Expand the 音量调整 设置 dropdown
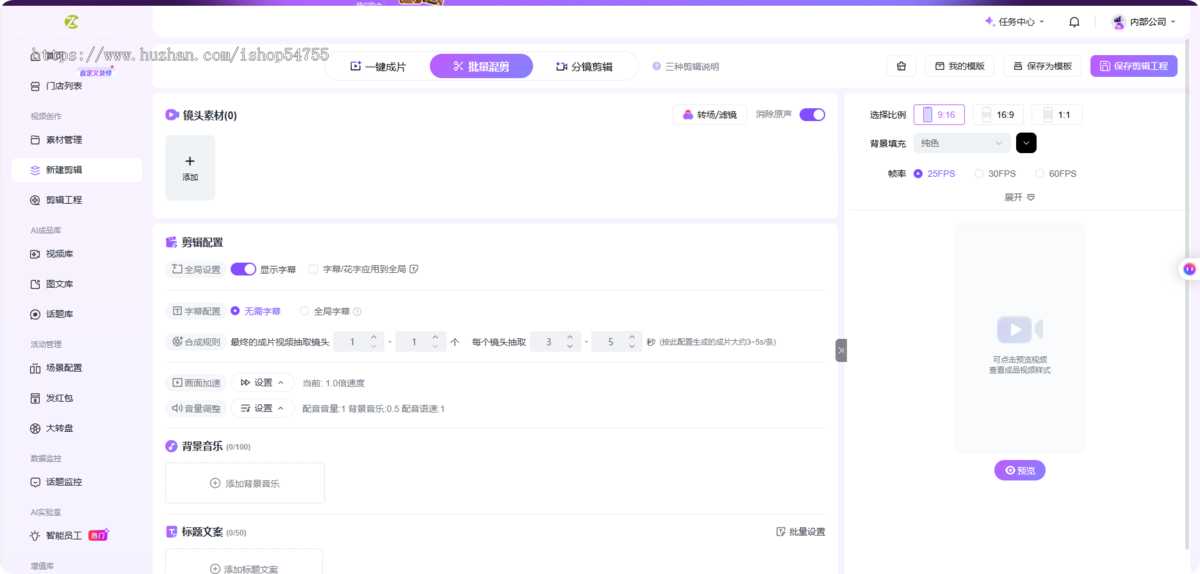Viewport: 1200px width, 574px height. click(x=263, y=408)
